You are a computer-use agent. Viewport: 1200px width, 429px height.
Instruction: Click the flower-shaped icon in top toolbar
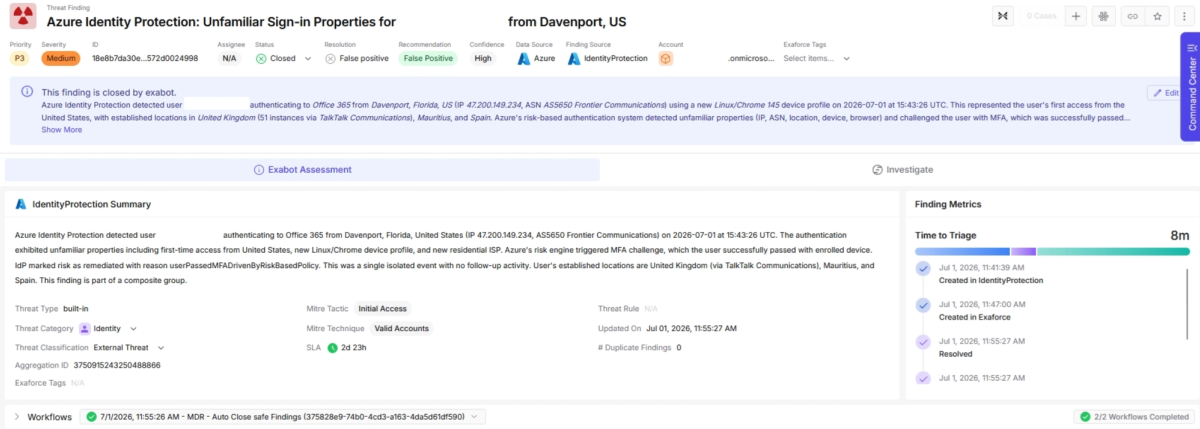point(1104,16)
